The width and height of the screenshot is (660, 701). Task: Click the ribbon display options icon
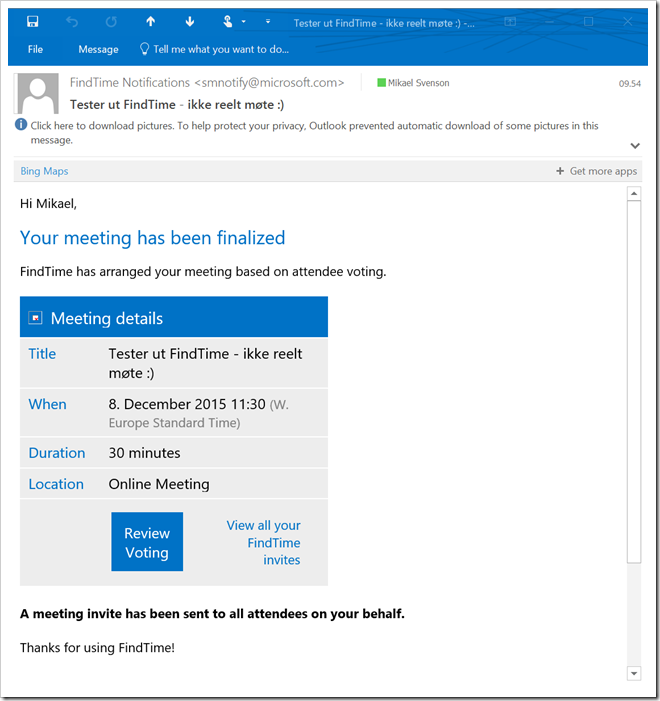pyautogui.click(x=510, y=21)
